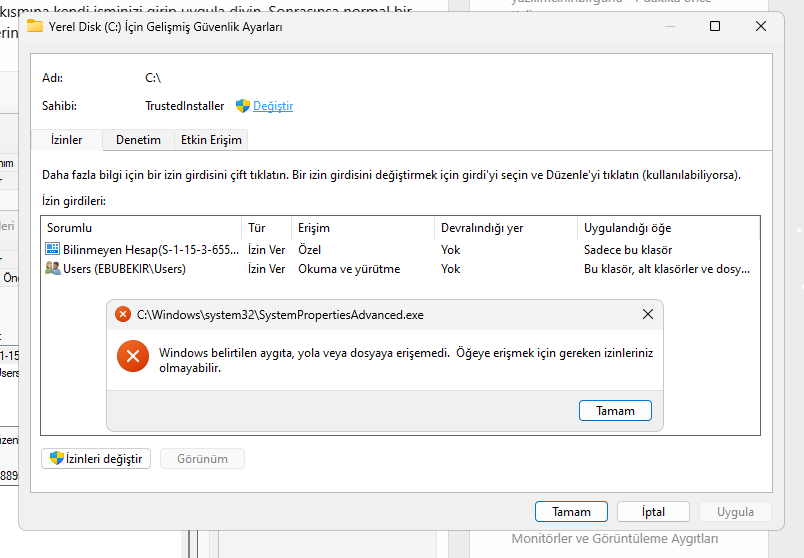Click the unknown account icon in list

(x=52, y=249)
